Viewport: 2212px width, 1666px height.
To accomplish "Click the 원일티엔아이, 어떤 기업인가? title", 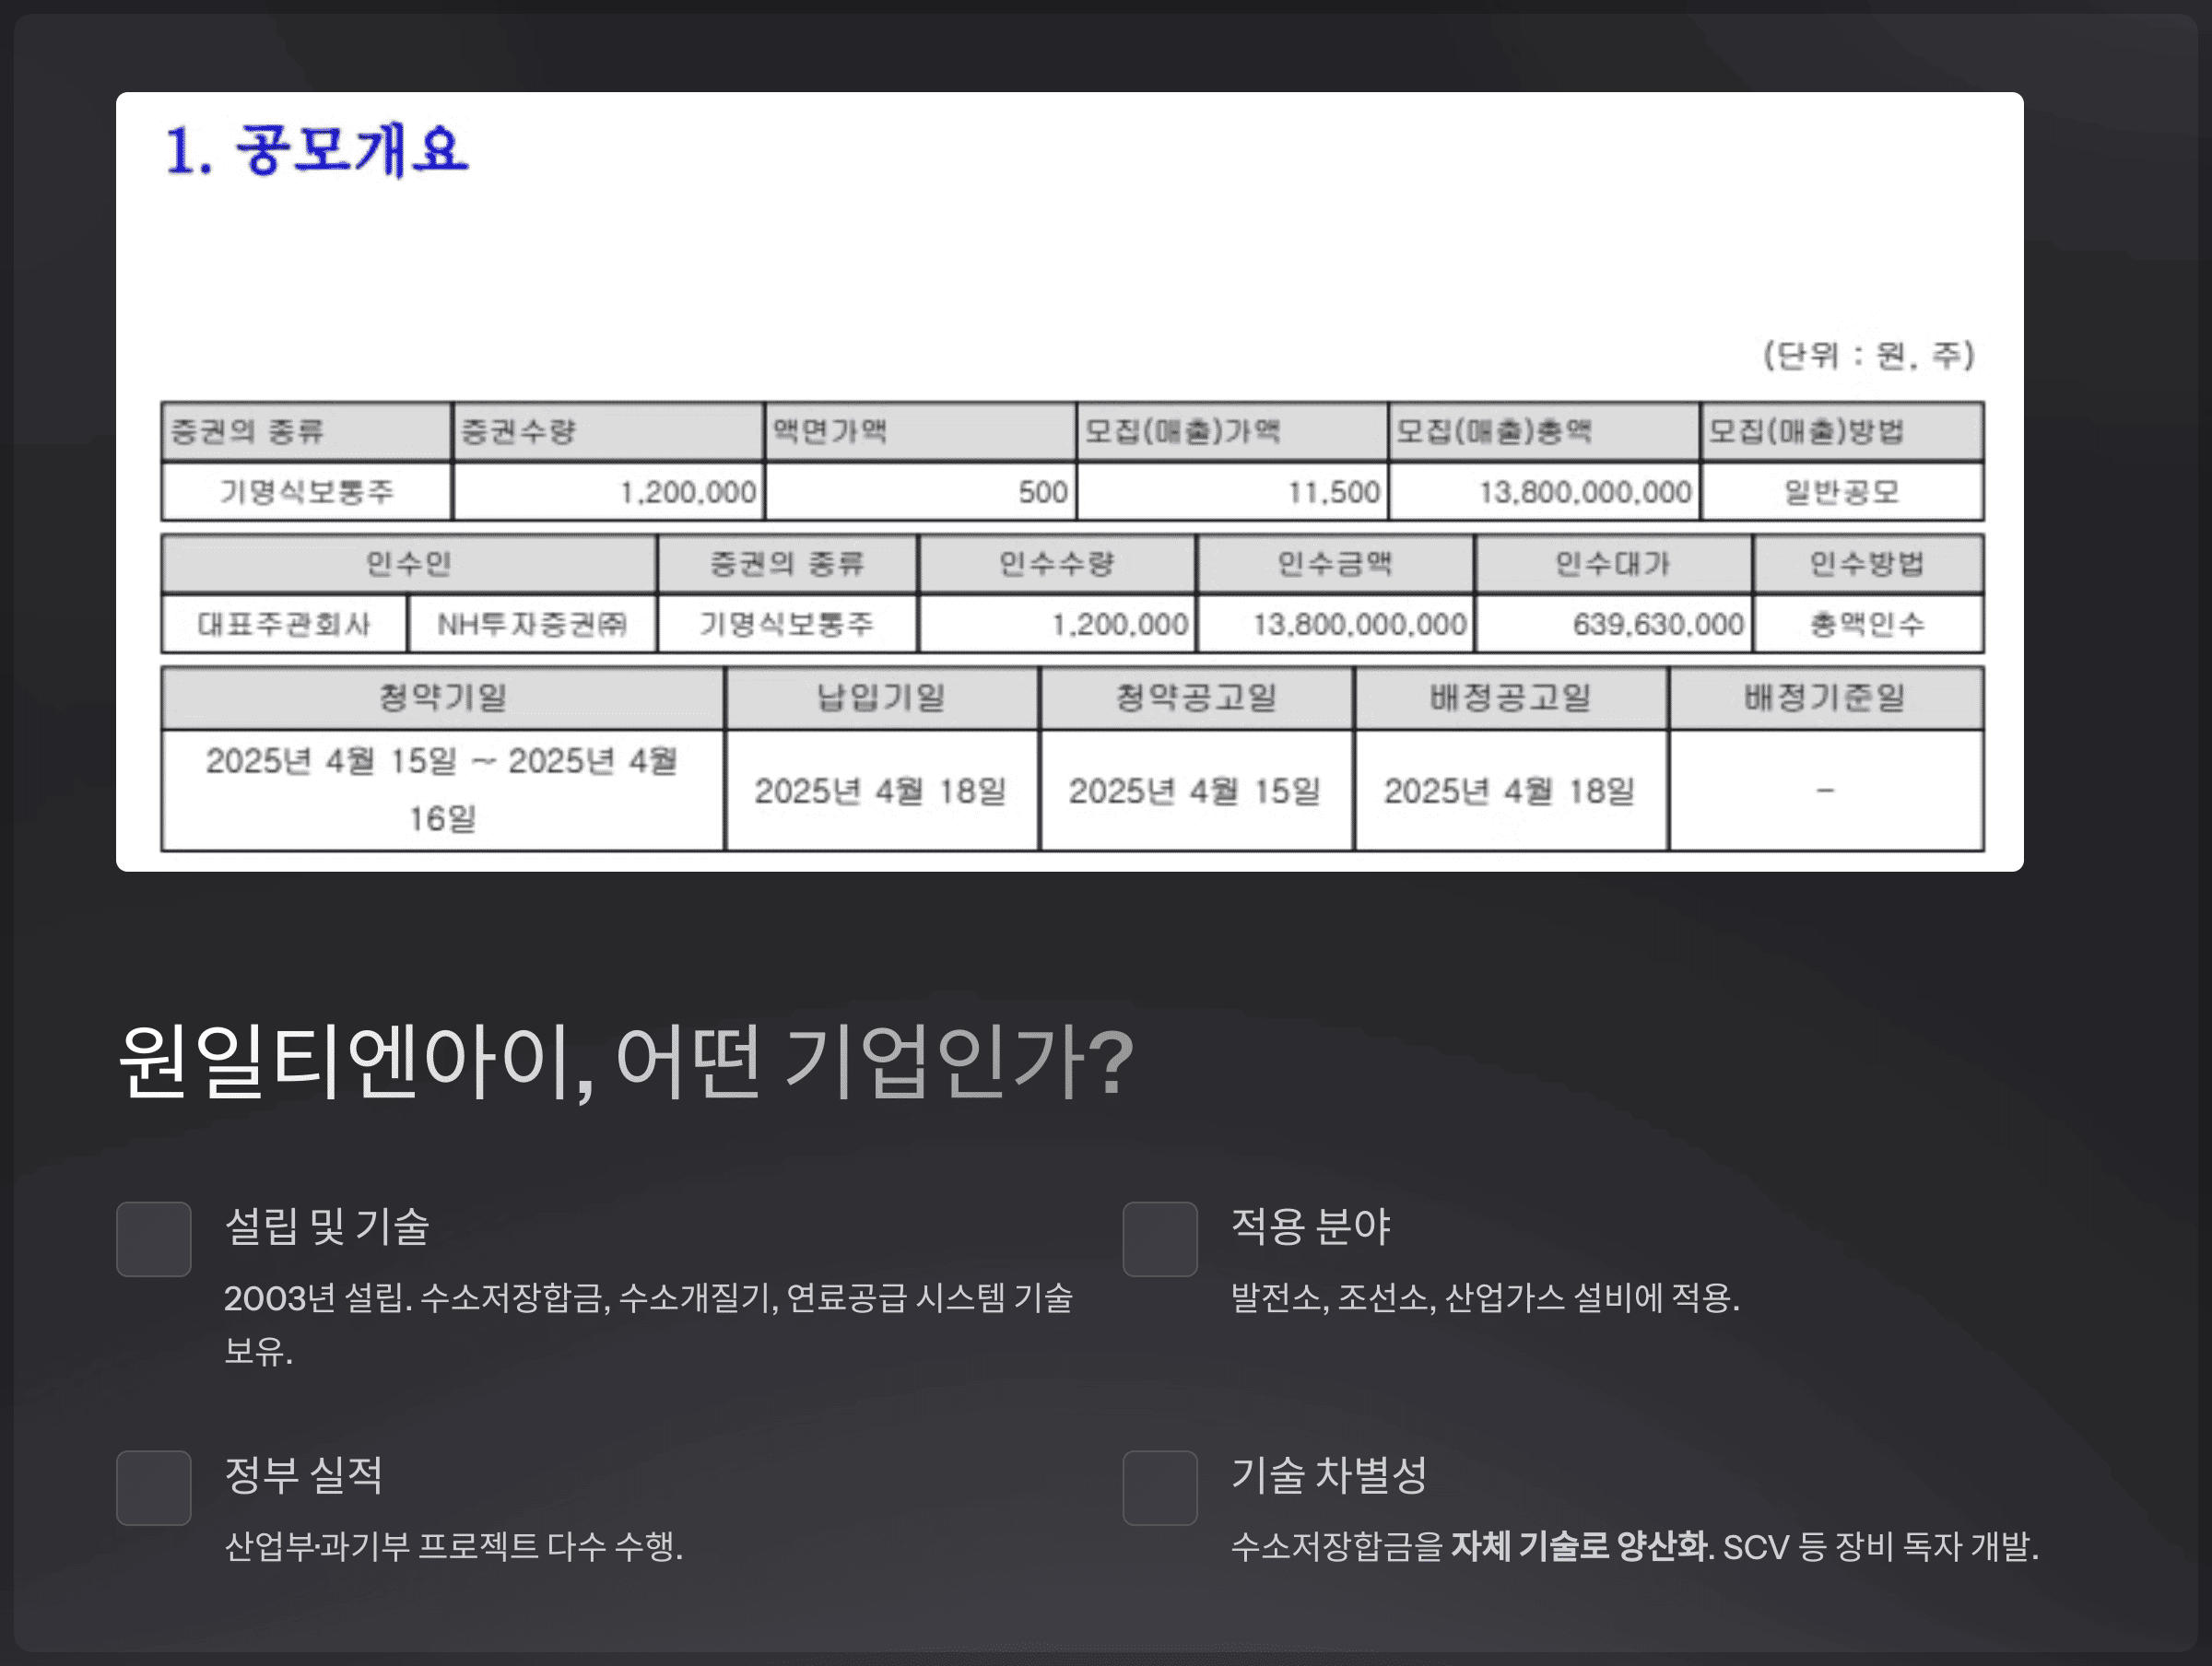I will [626, 1061].
